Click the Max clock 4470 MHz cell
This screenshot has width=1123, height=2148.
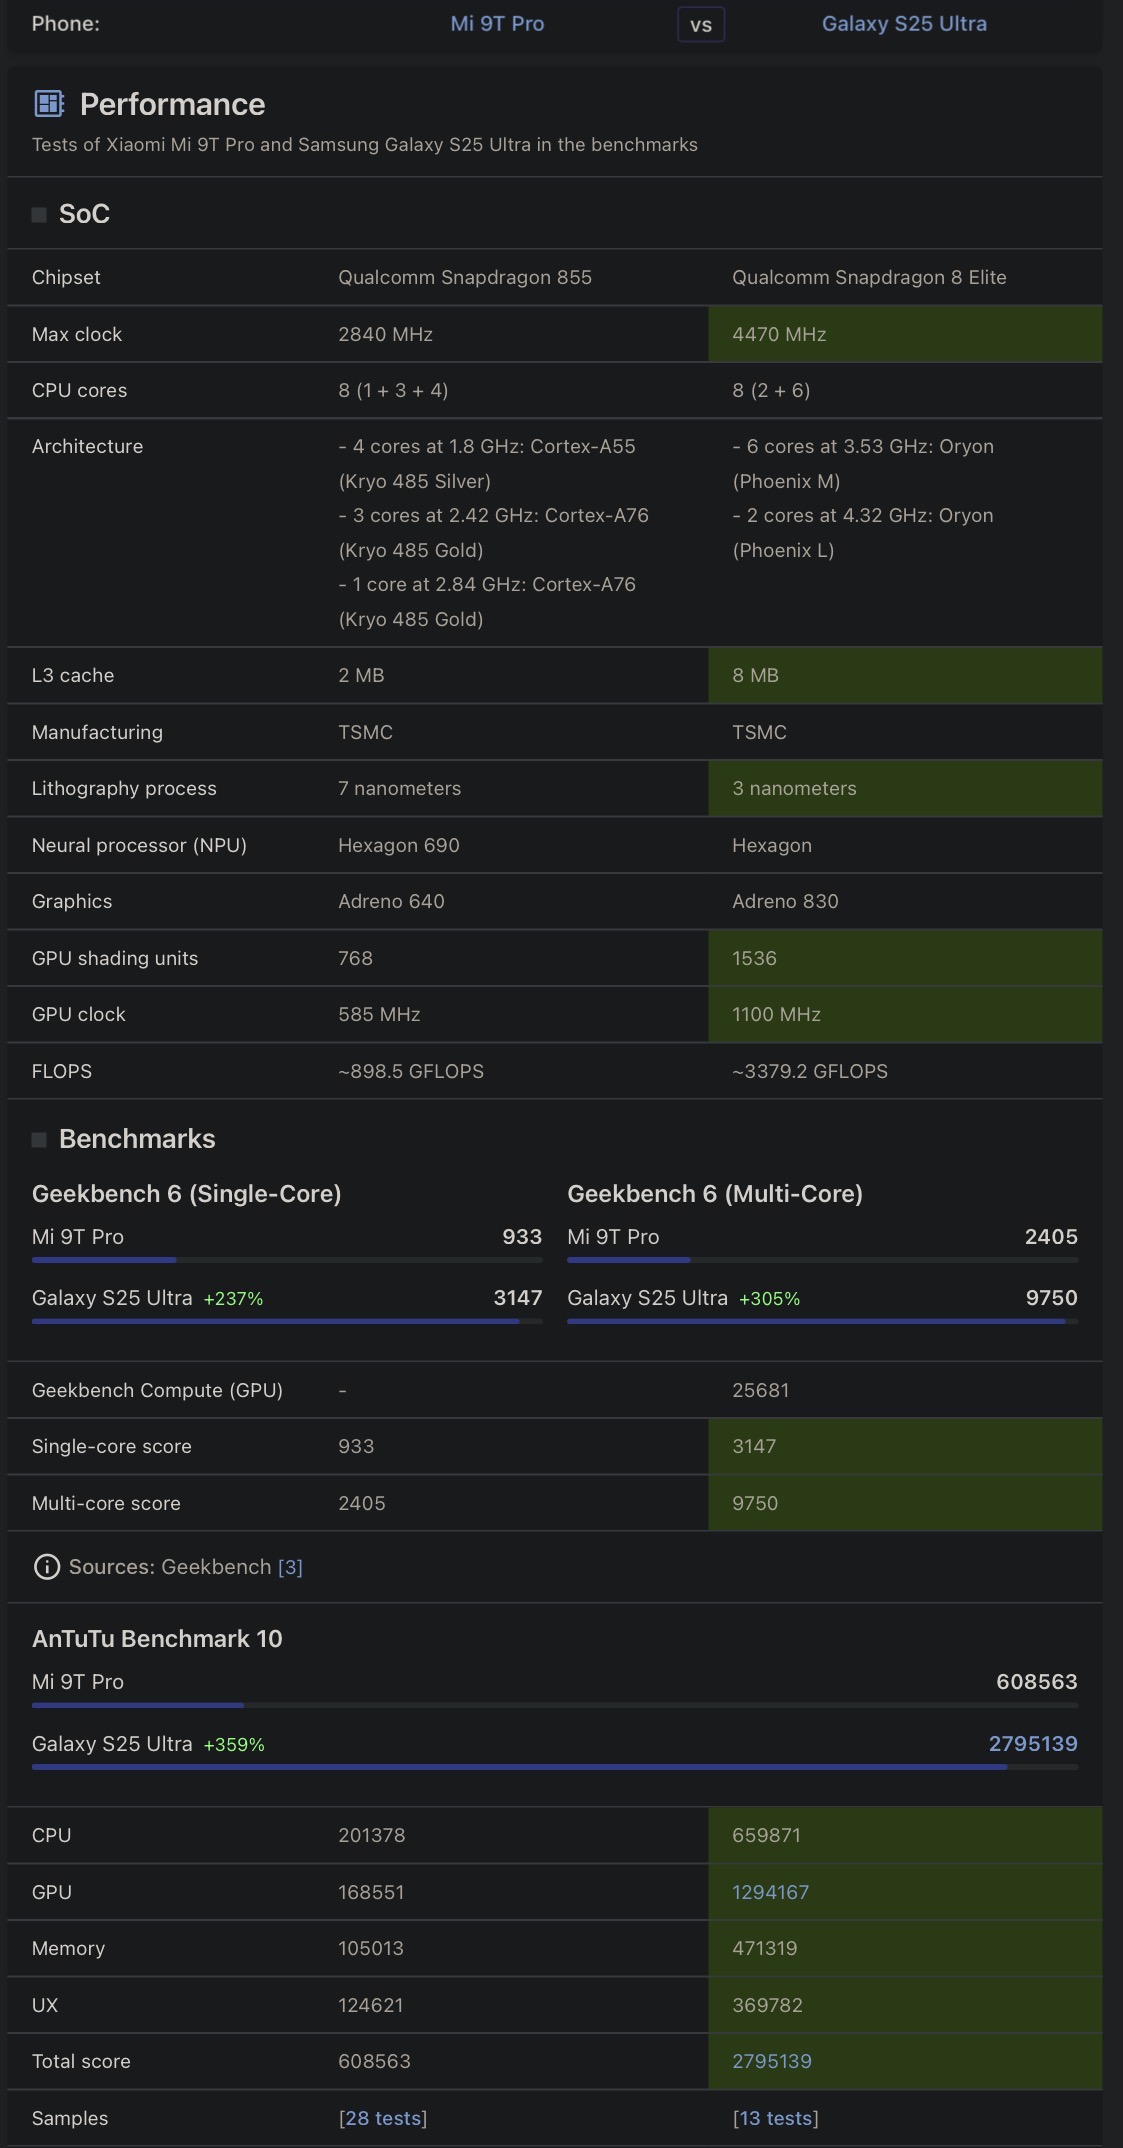[904, 334]
